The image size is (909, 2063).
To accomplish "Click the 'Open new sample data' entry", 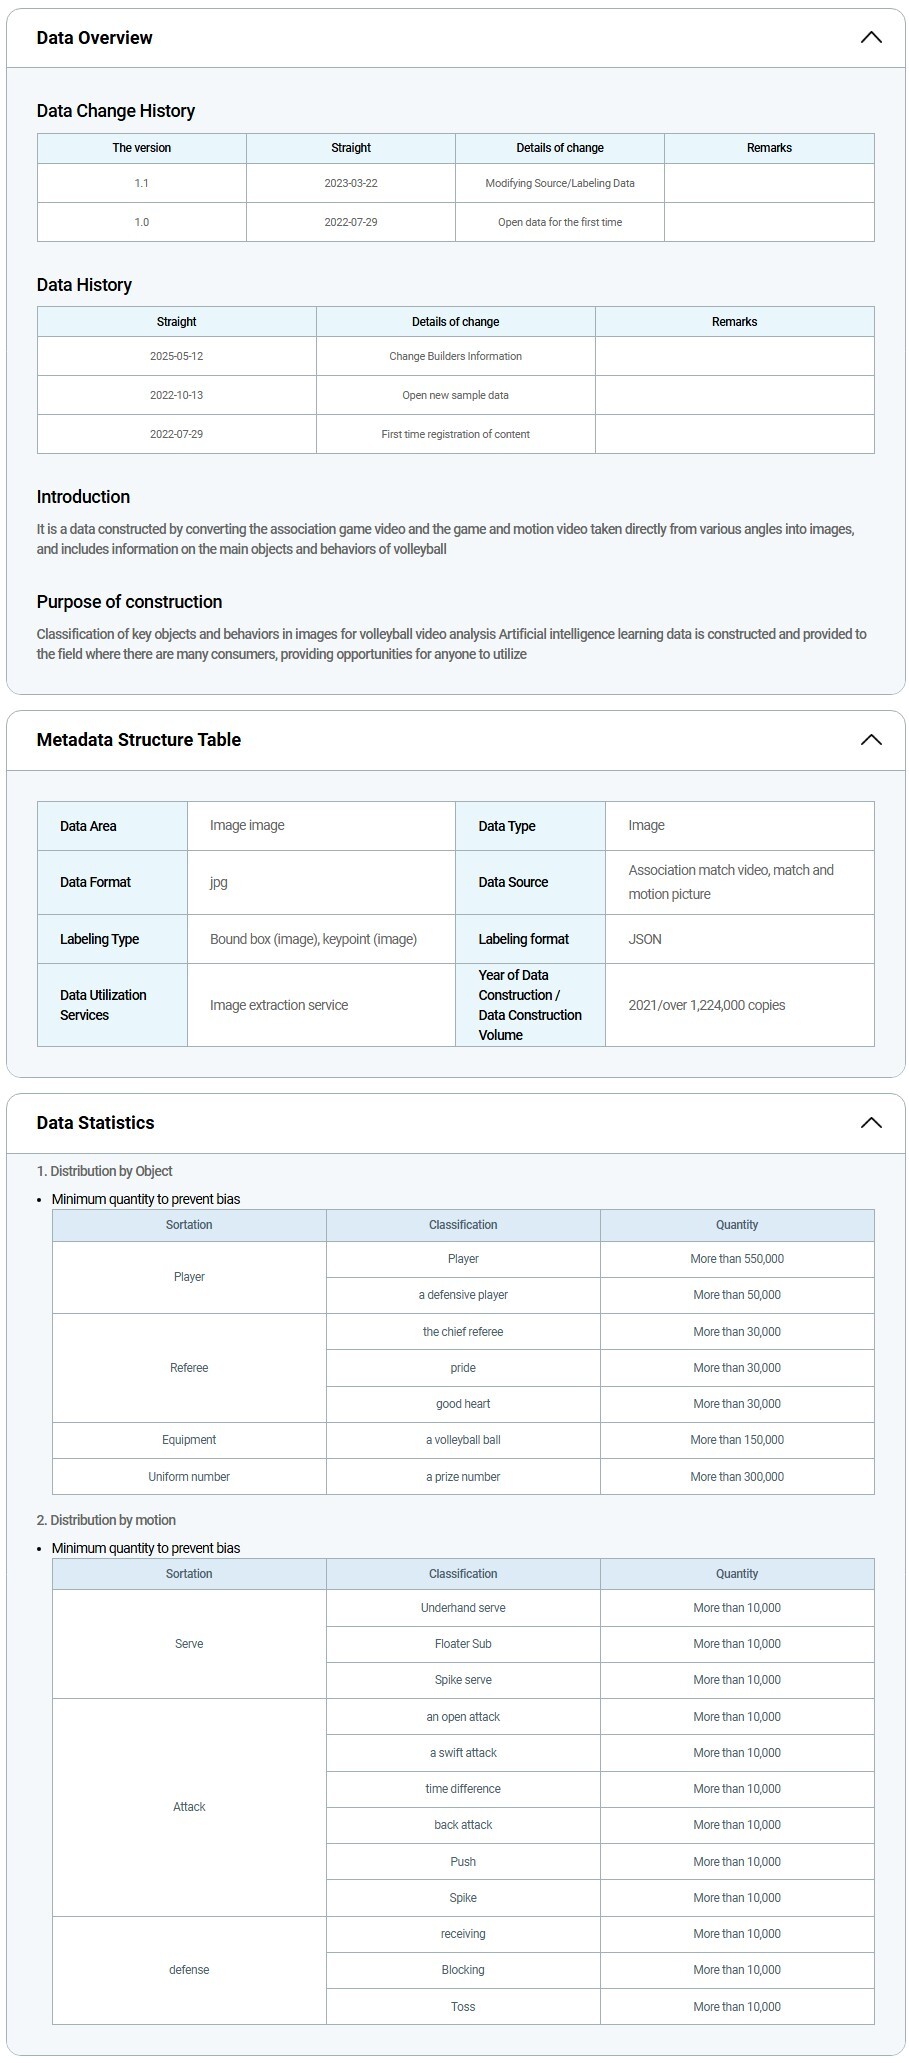I will point(455,395).
